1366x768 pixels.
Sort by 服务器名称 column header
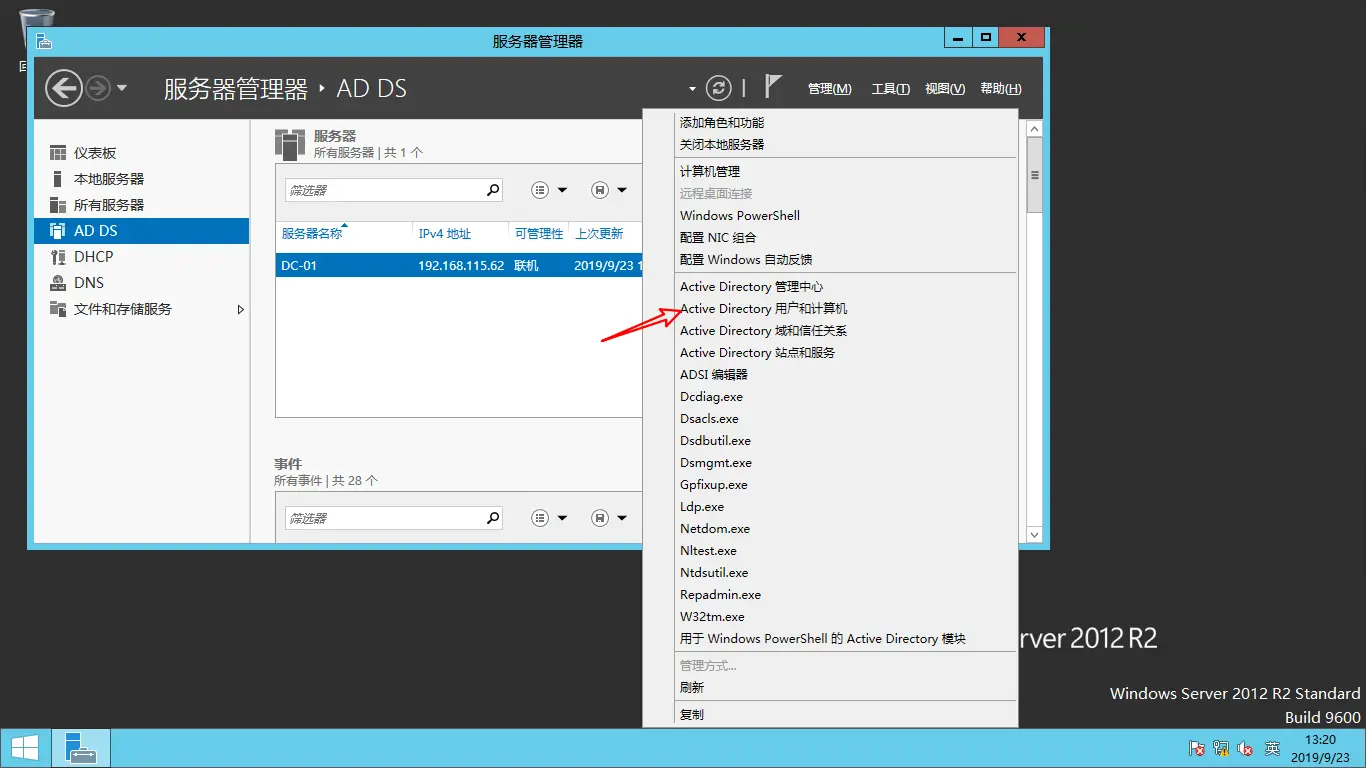tap(312, 234)
